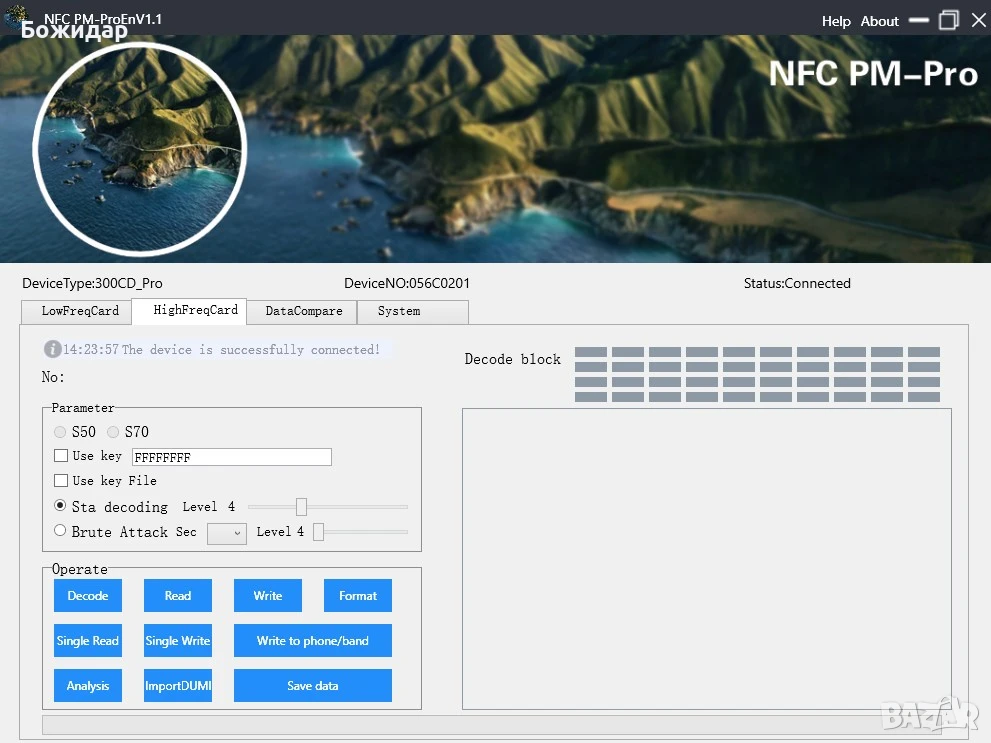991x743 pixels.
Task: Click the first Decode block indicator cell
Action: pyautogui.click(x=591, y=352)
